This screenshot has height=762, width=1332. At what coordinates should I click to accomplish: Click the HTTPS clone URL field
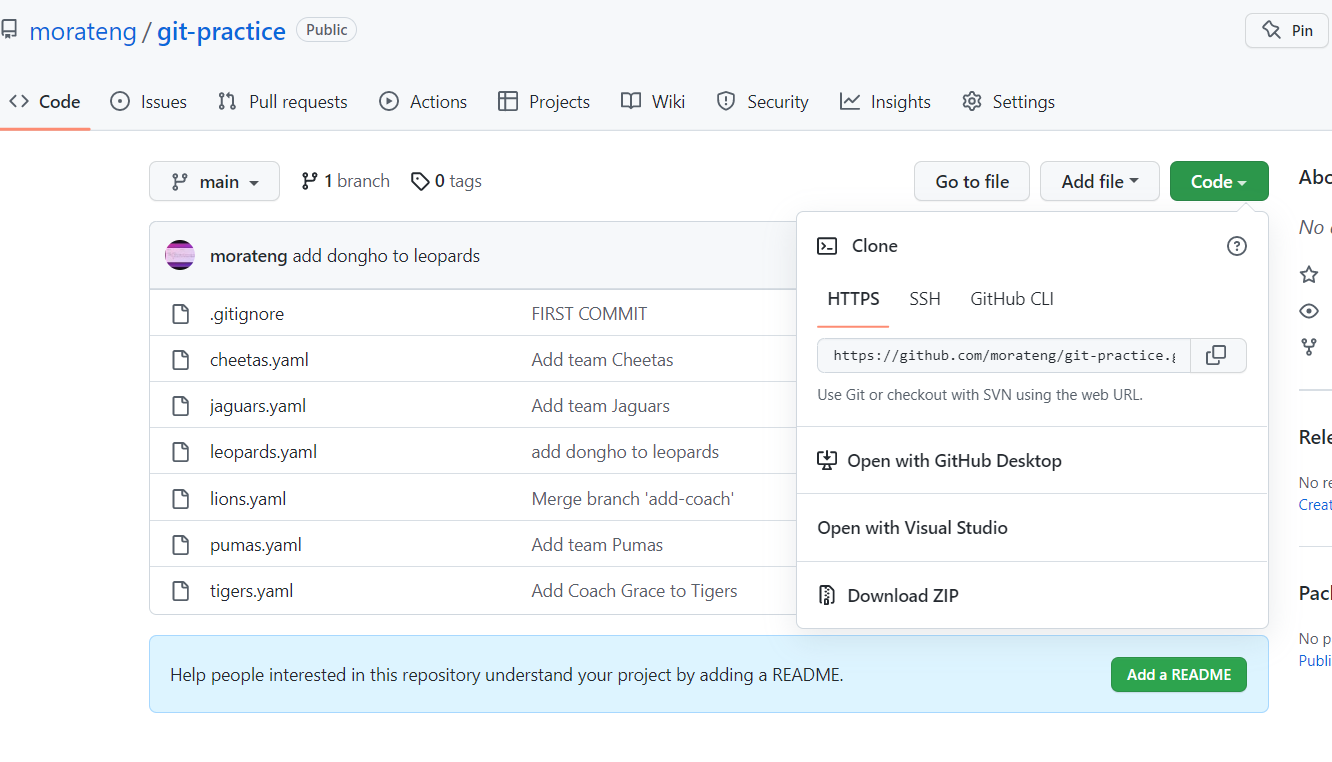click(x=1004, y=355)
